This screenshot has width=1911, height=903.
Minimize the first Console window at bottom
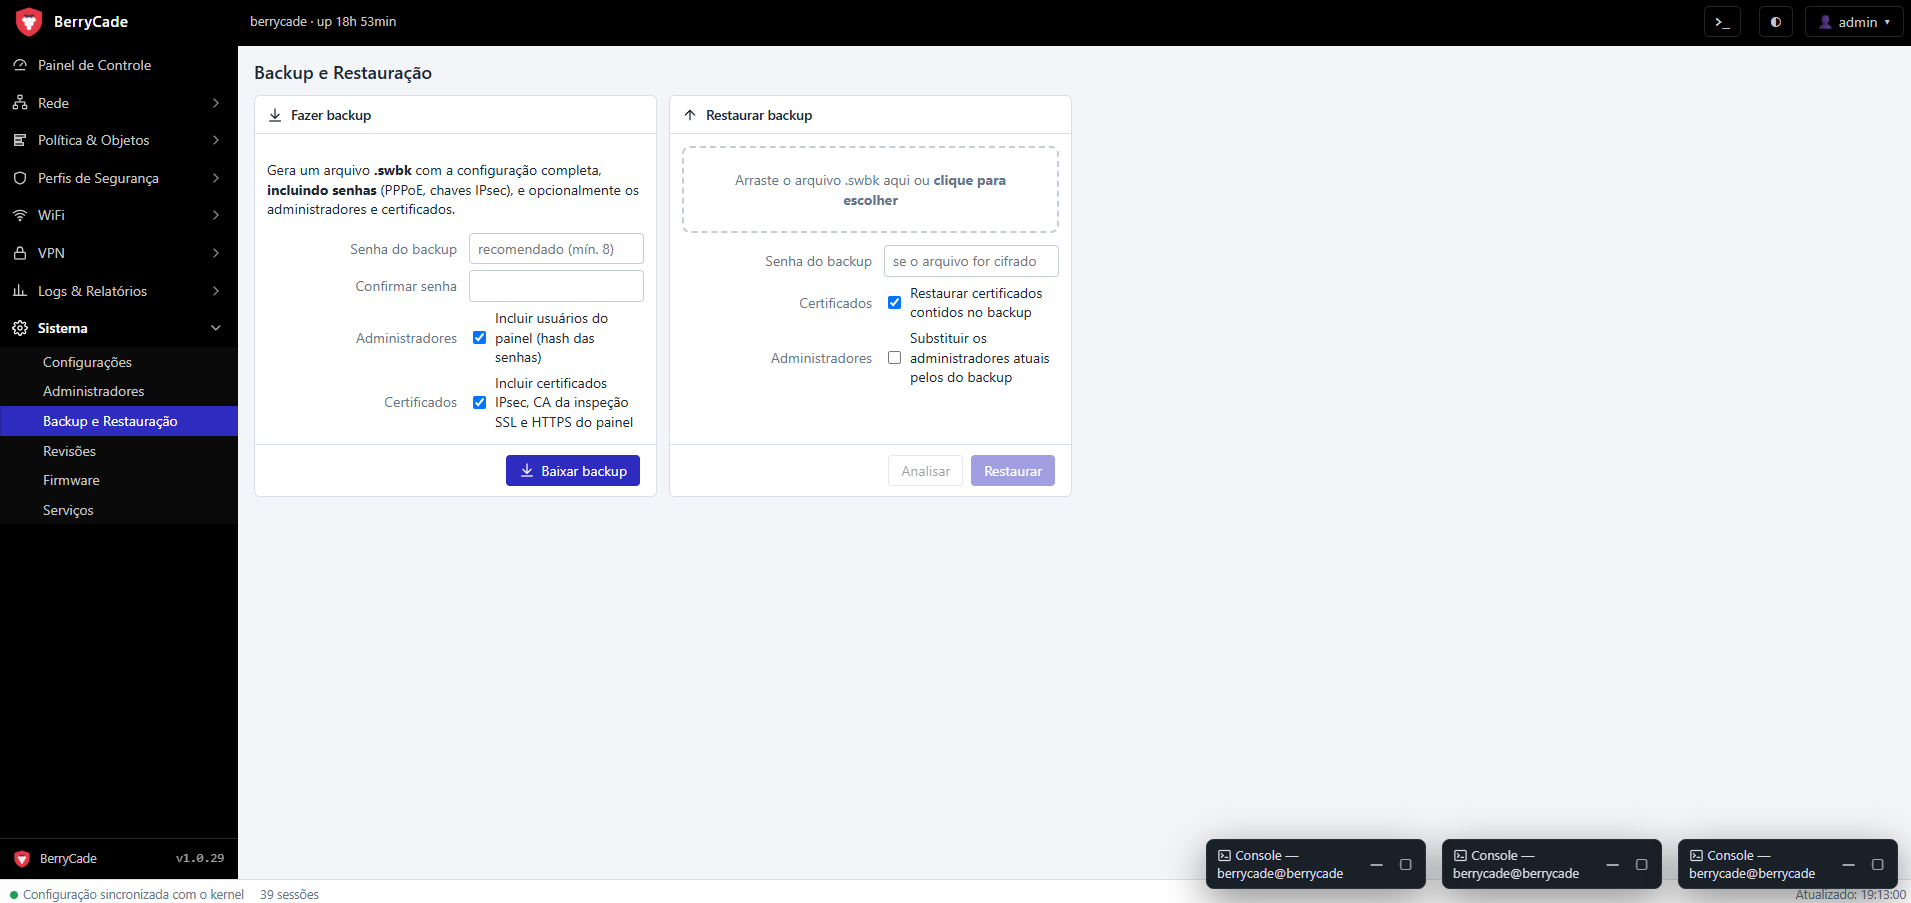pyautogui.click(x=1377, y=865)
